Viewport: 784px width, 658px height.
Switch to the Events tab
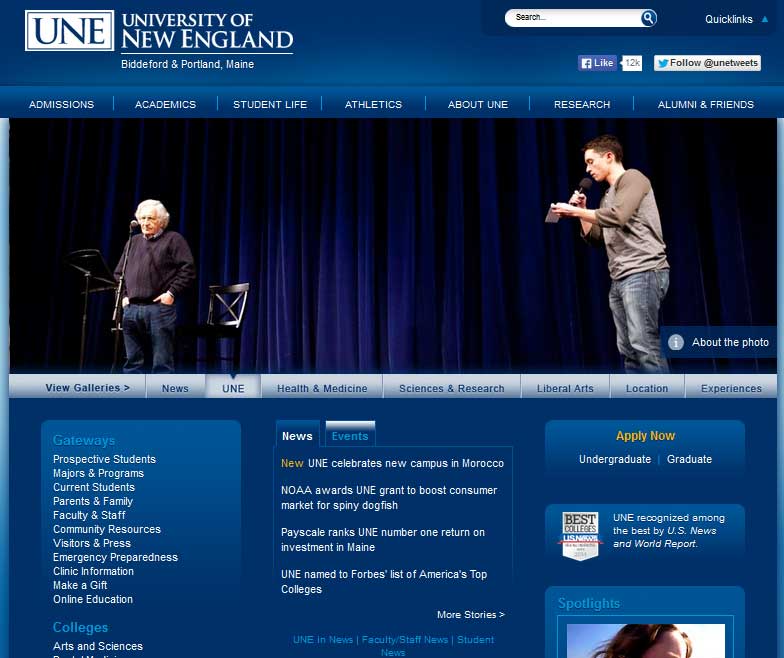pyautogui.click(x=350, y=436)
